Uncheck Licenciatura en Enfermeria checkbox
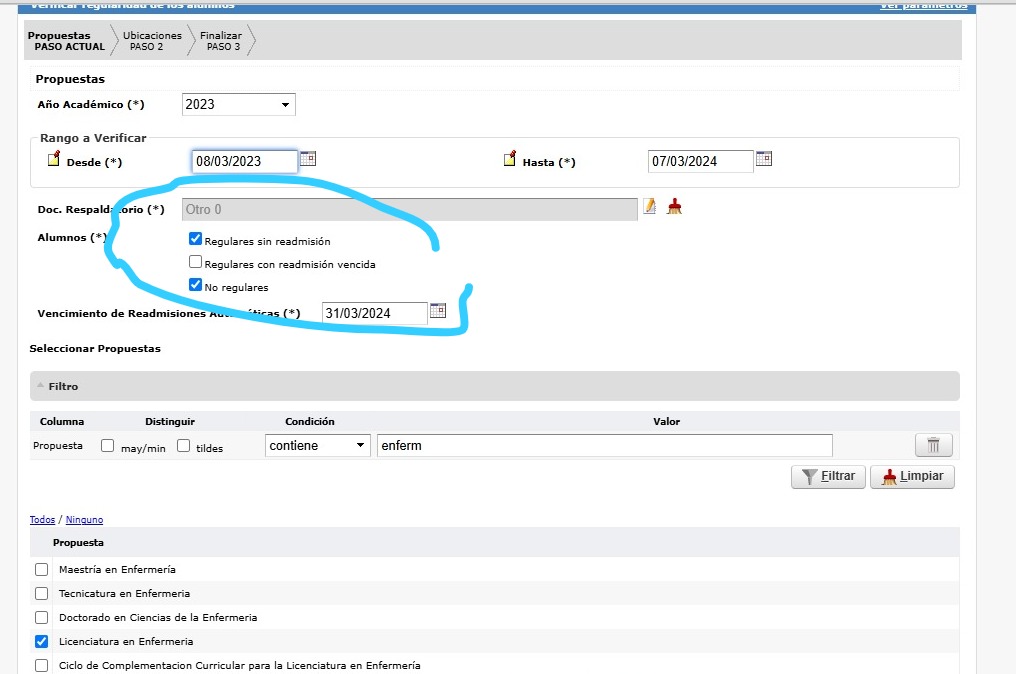Image resolution: width=1016 pixels, height=674 pixels. pos(41,642)
